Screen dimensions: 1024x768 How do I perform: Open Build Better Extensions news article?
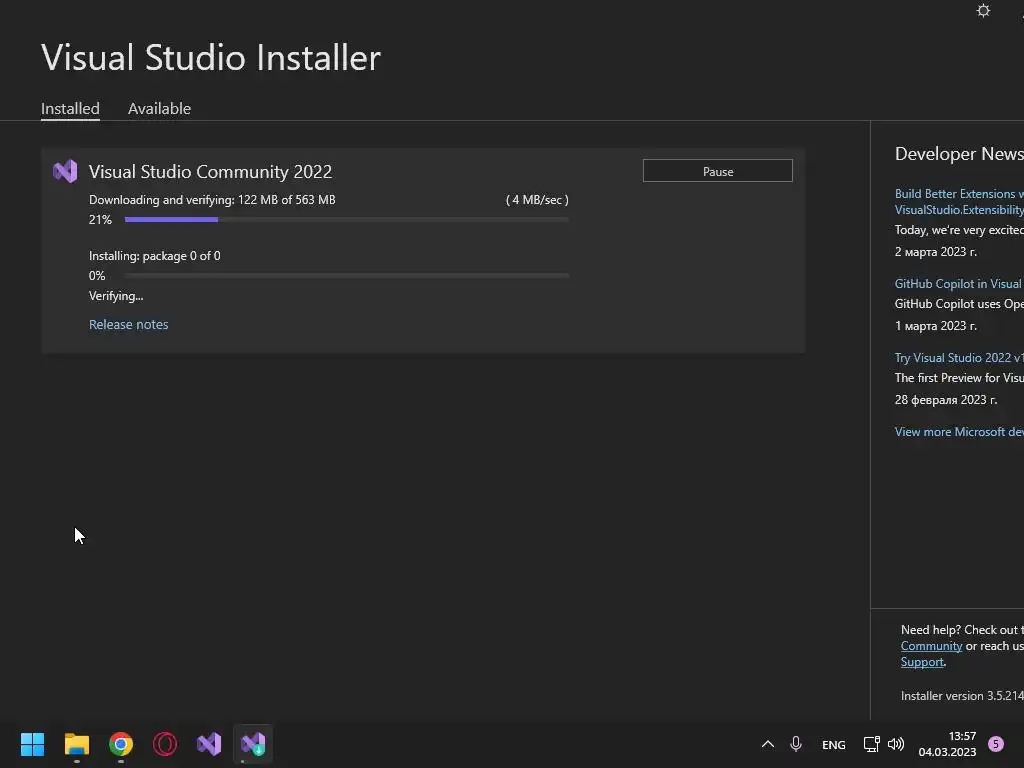(959, 201)
